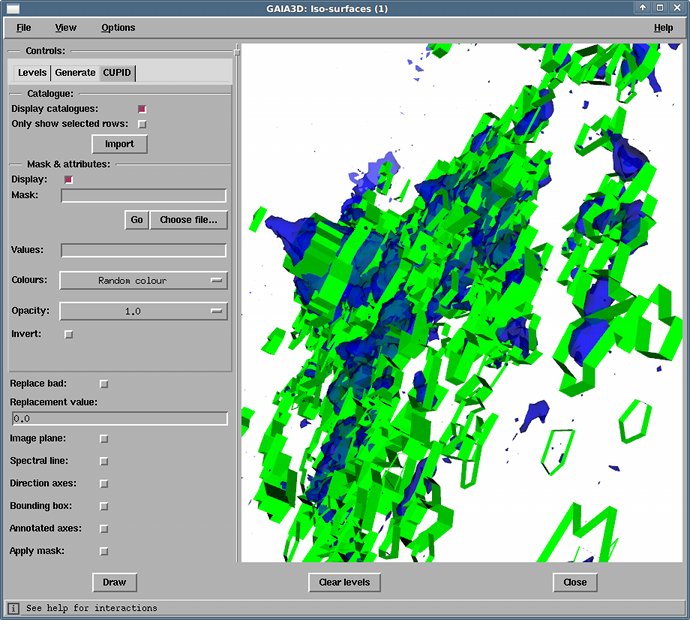Enable the Invert checkbox
Image resolution: width=690 pixels, height=620 pixels.
tap(68, 334)
